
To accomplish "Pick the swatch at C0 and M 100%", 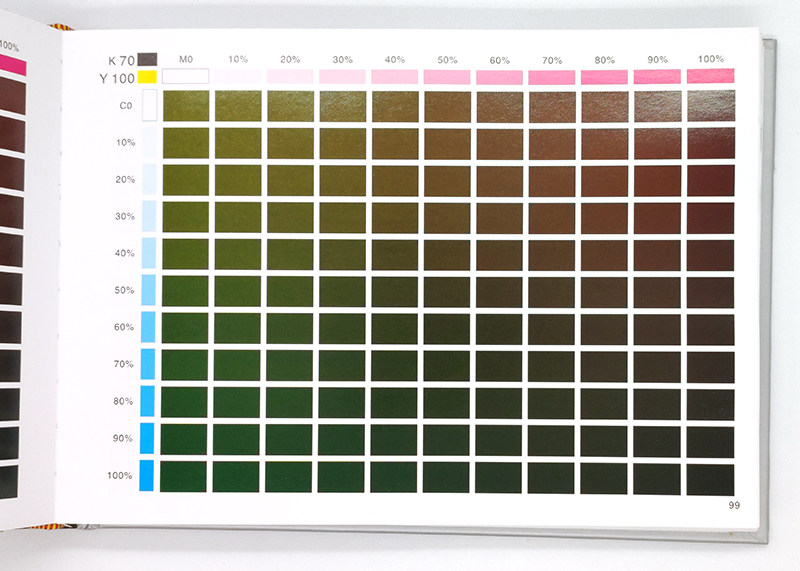I will click(711, 106).
